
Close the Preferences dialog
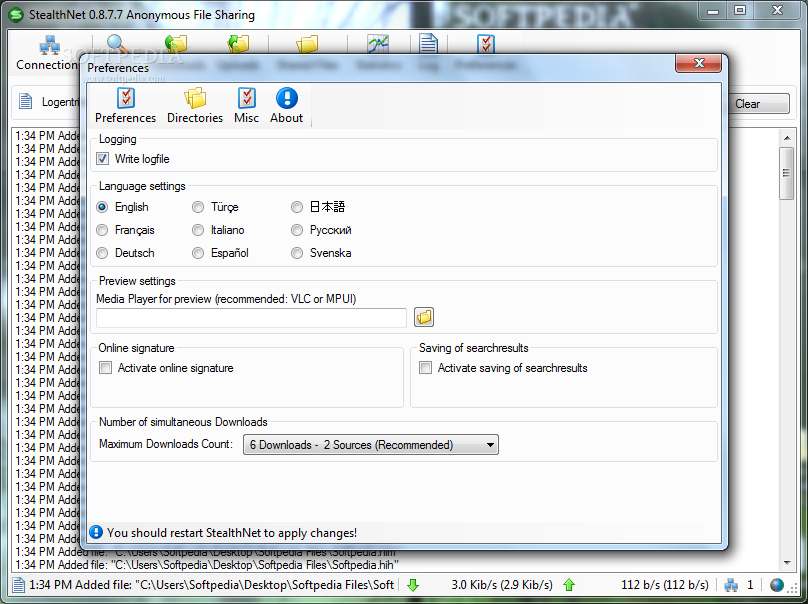point(698,63)
